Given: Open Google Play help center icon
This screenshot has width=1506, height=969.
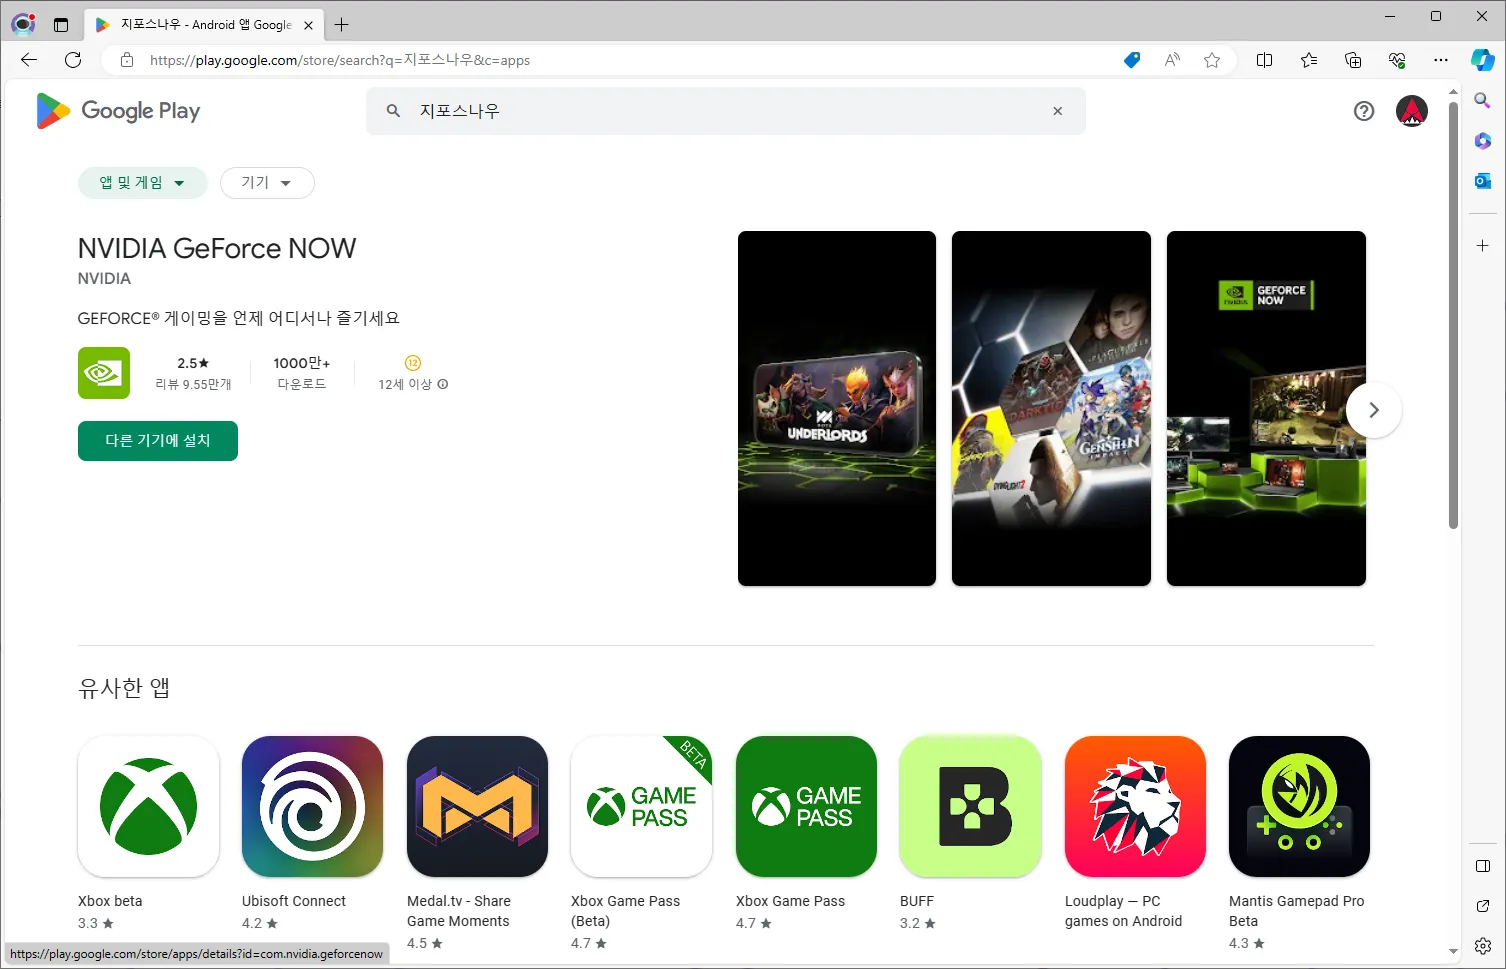Looking at the screenshot, I should (x=1364, y=111).
